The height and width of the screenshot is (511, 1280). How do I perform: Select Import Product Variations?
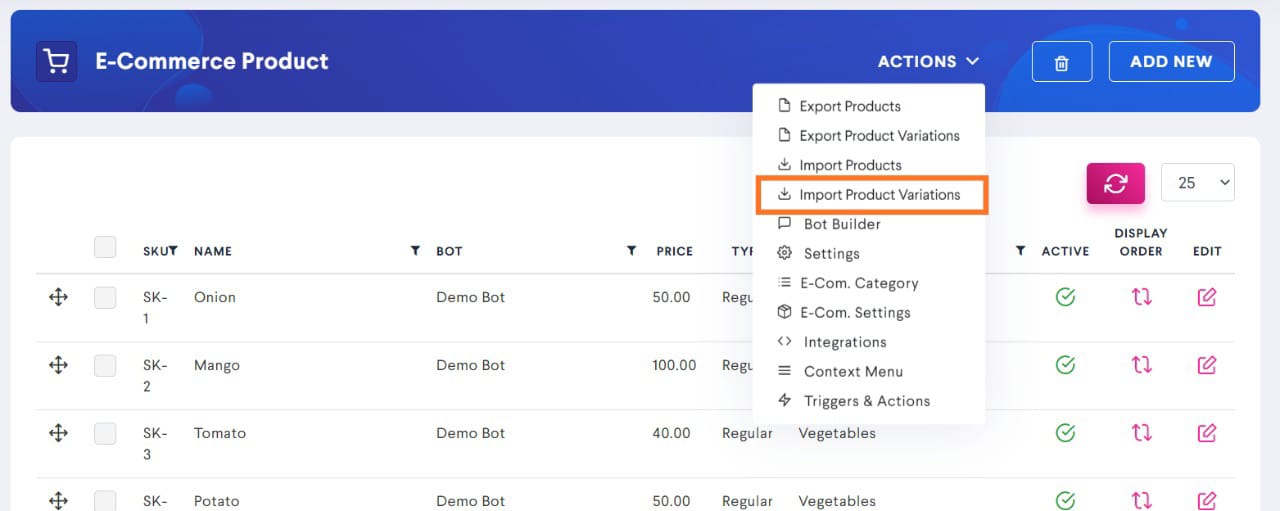[871, 195]
